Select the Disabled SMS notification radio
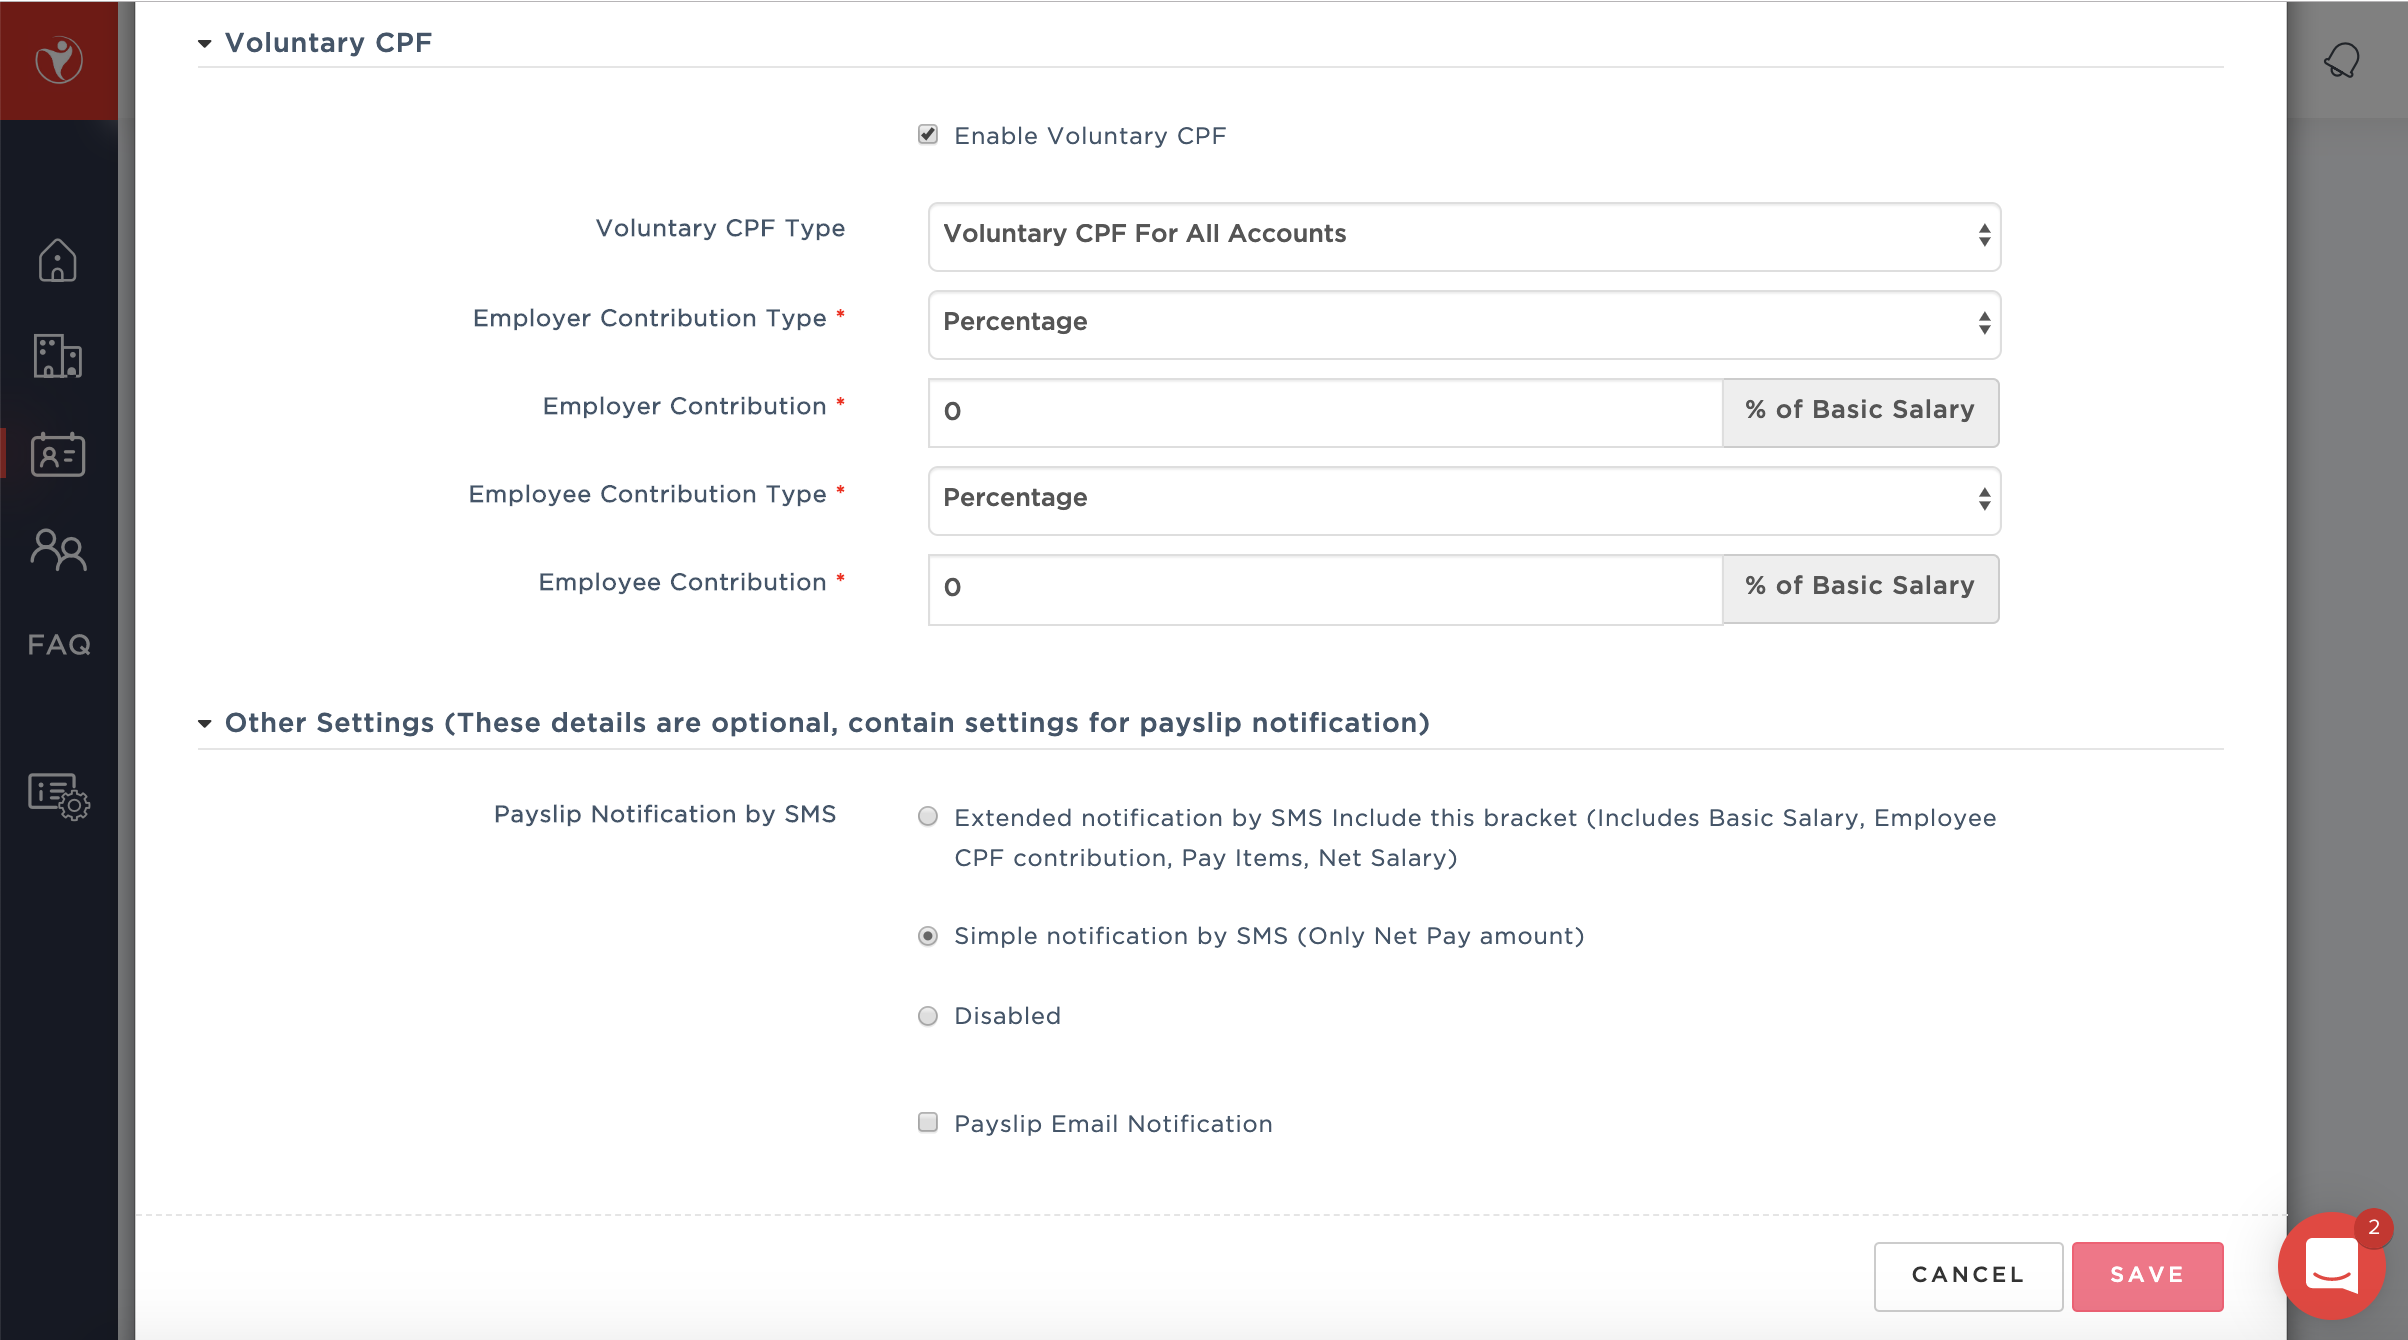Viewport: 2408px width, 1340px height. coord(928,1016)
